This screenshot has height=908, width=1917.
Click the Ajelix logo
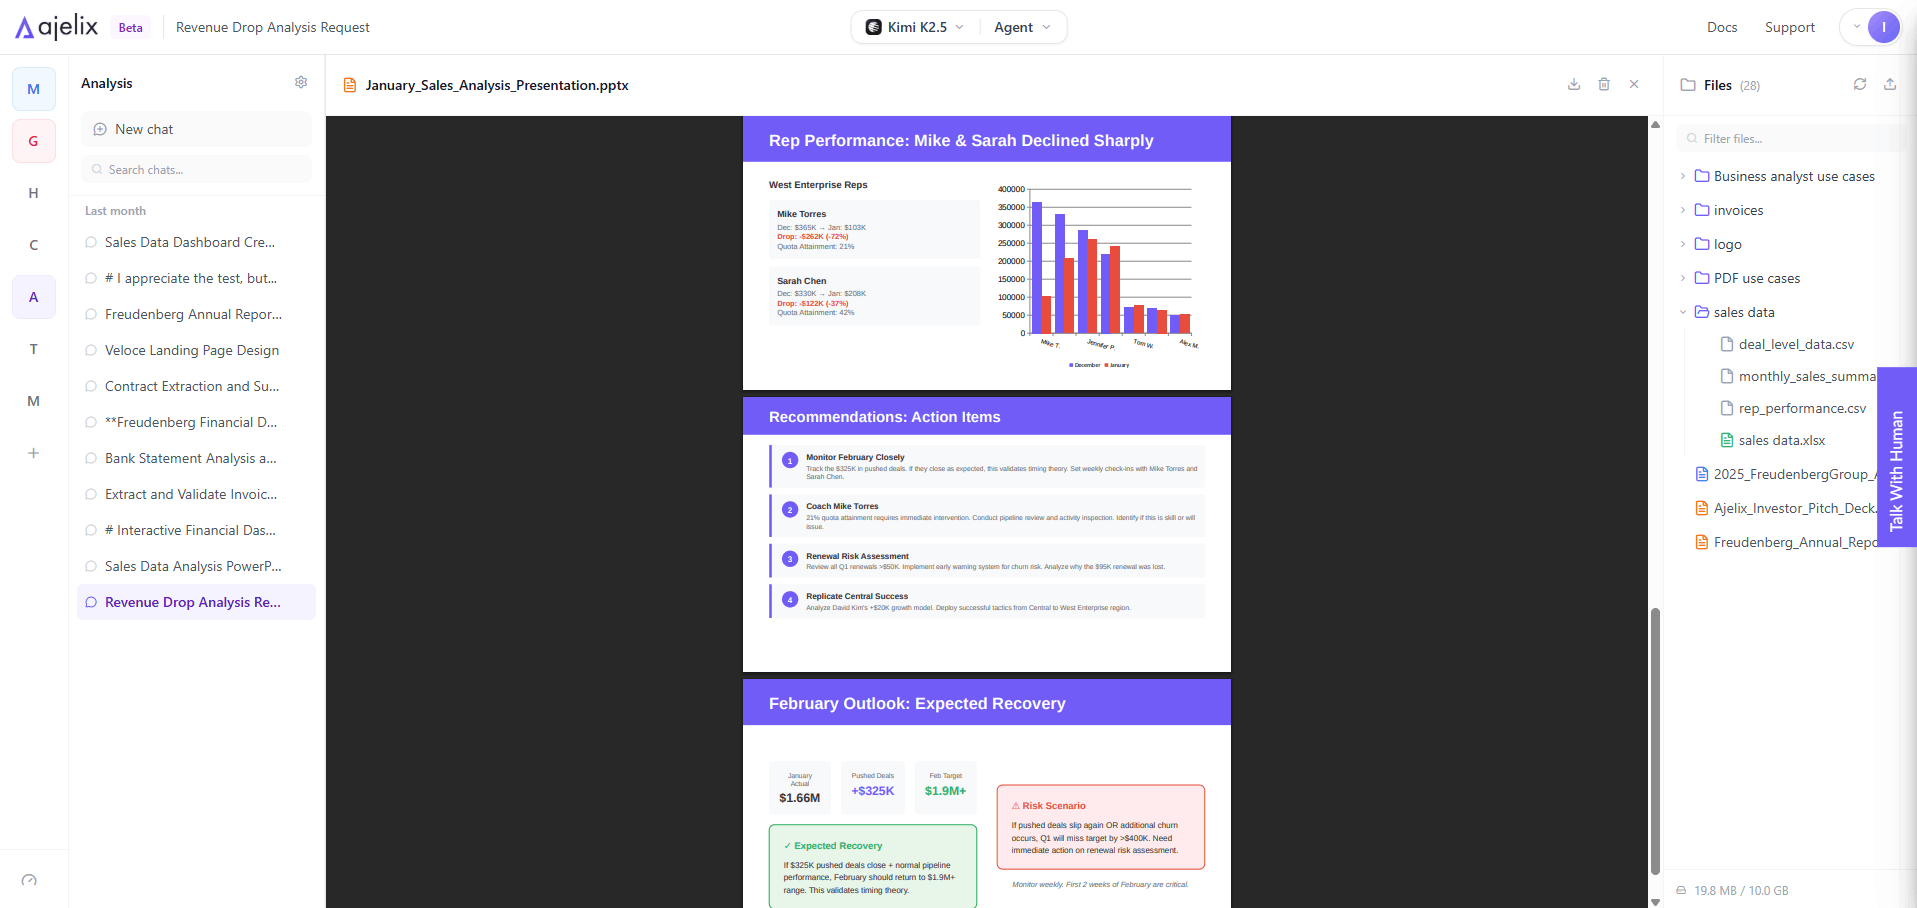57,27
